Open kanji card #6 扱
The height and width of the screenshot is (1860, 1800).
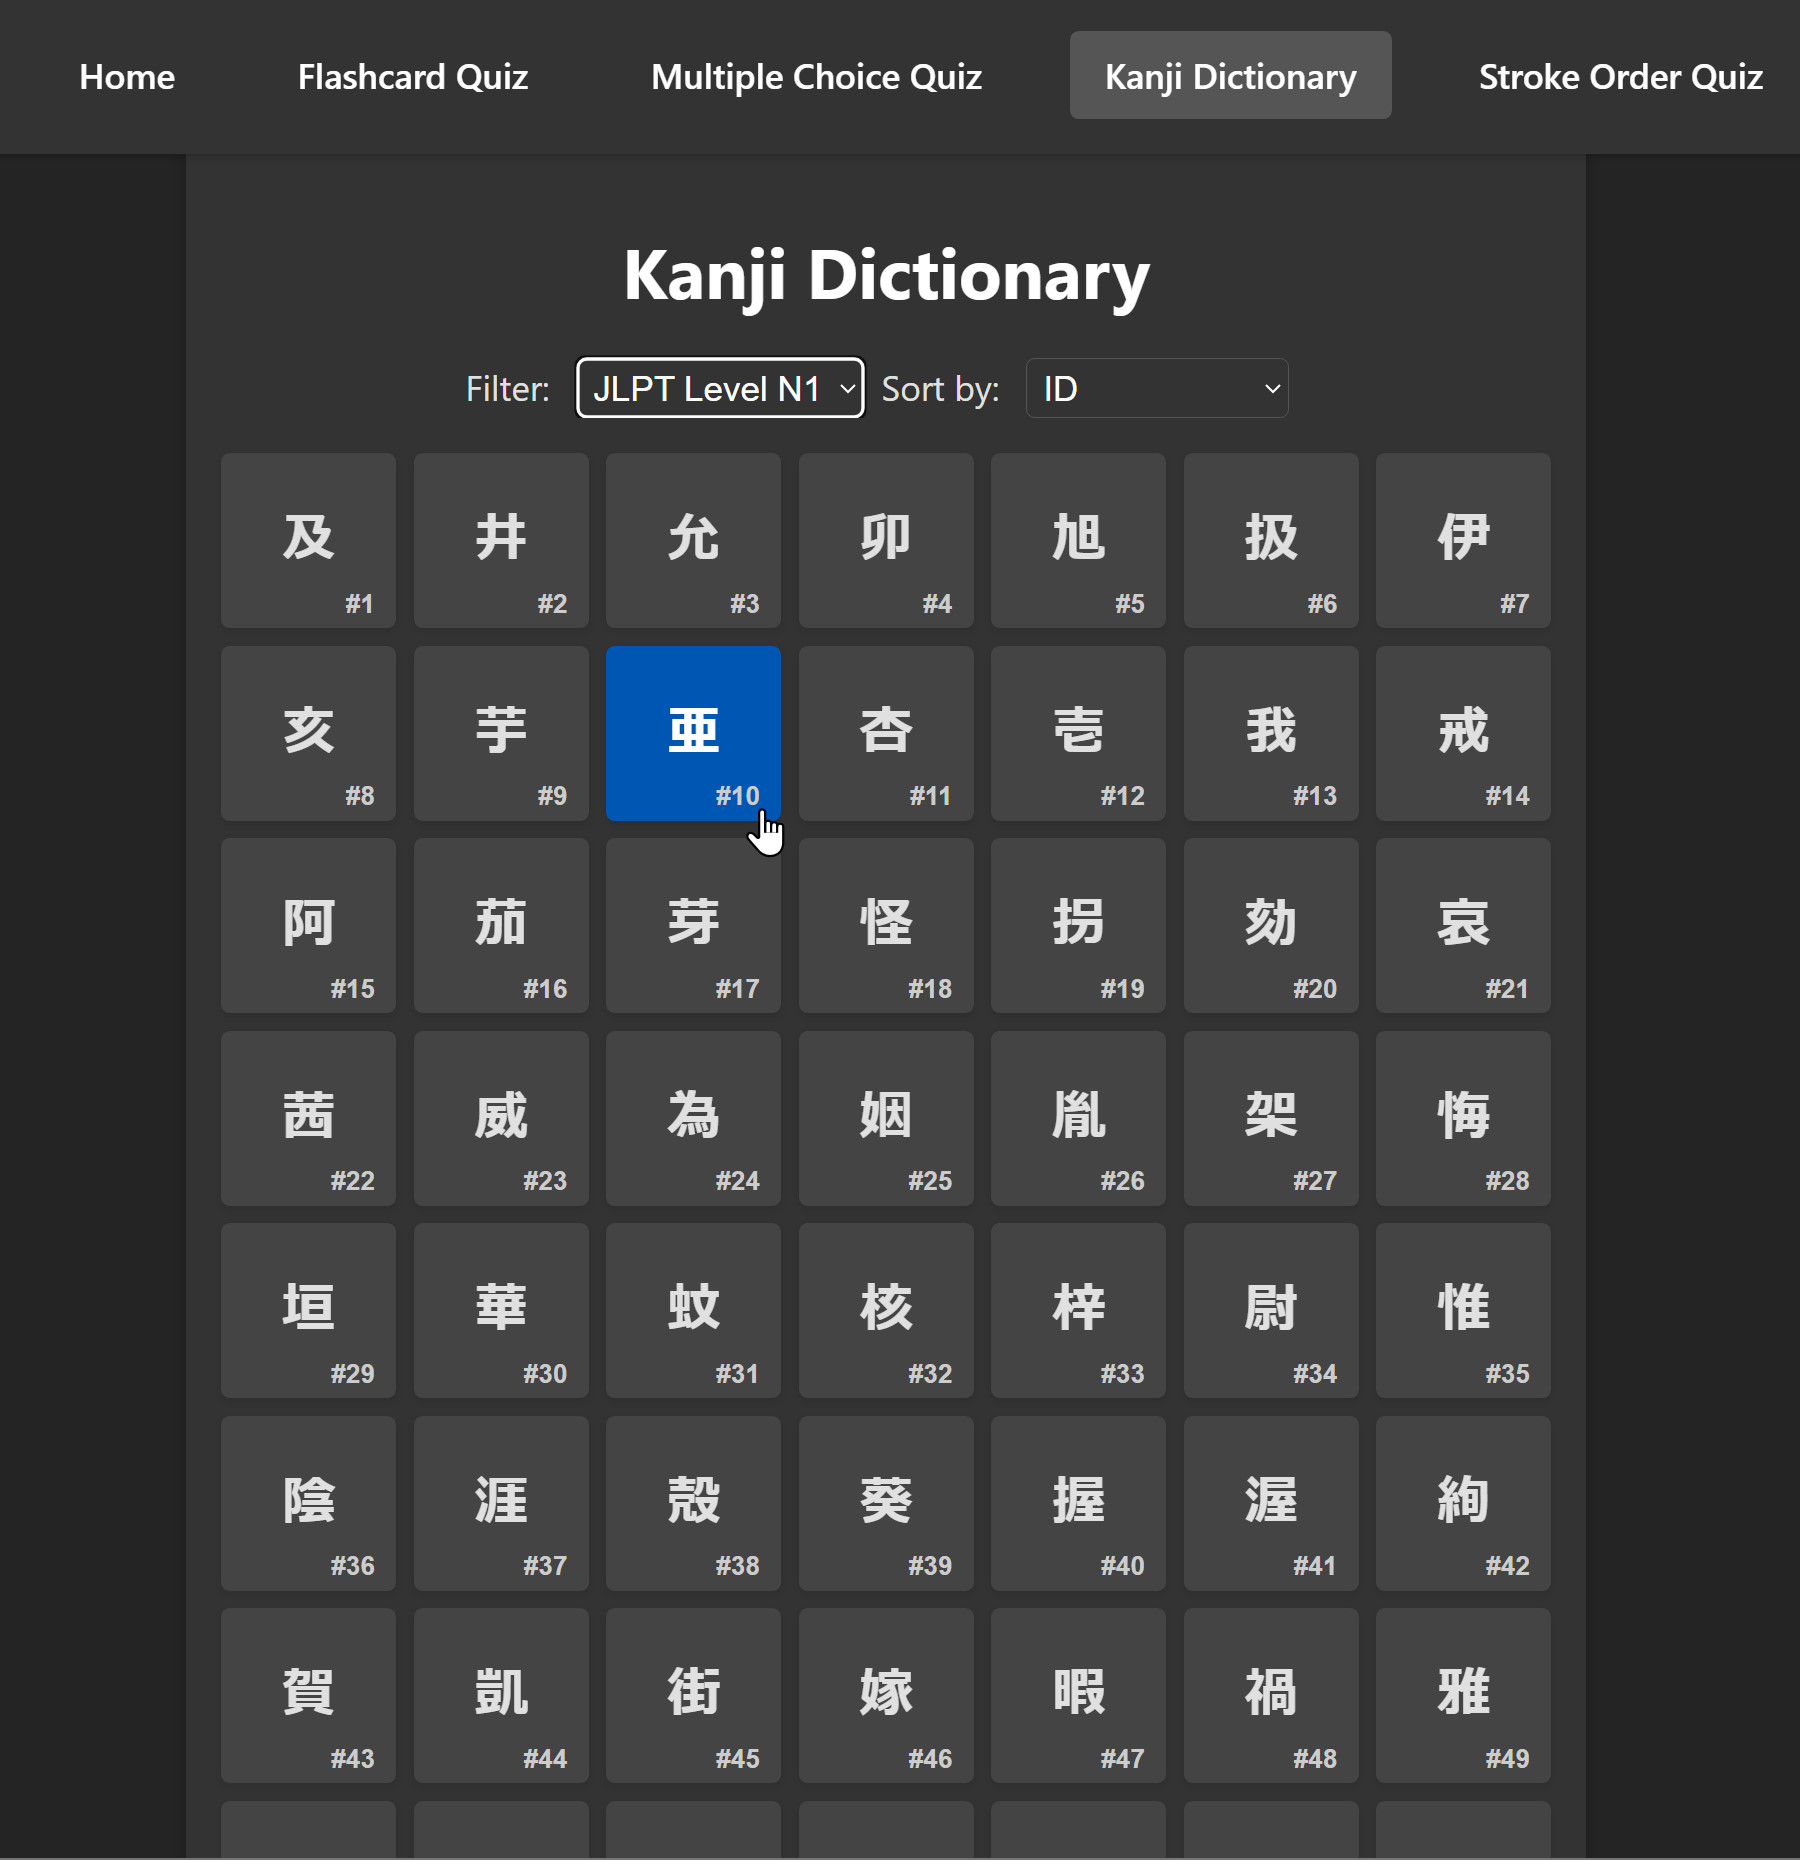(x=1271, y=541)
